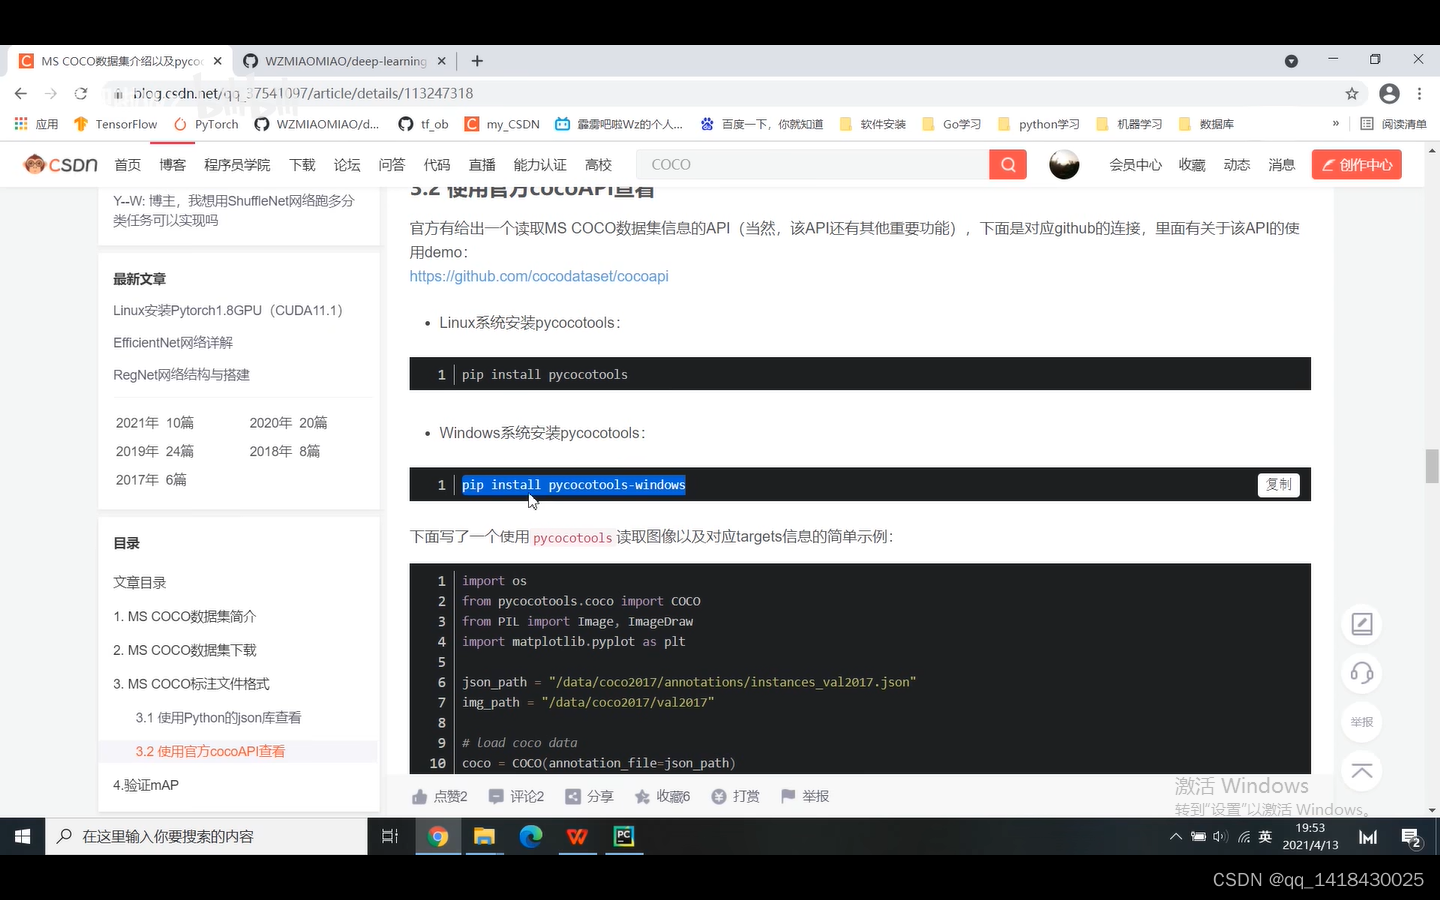
Task: Open the tf_ob bookmark
Action: (x=423, y=124)
